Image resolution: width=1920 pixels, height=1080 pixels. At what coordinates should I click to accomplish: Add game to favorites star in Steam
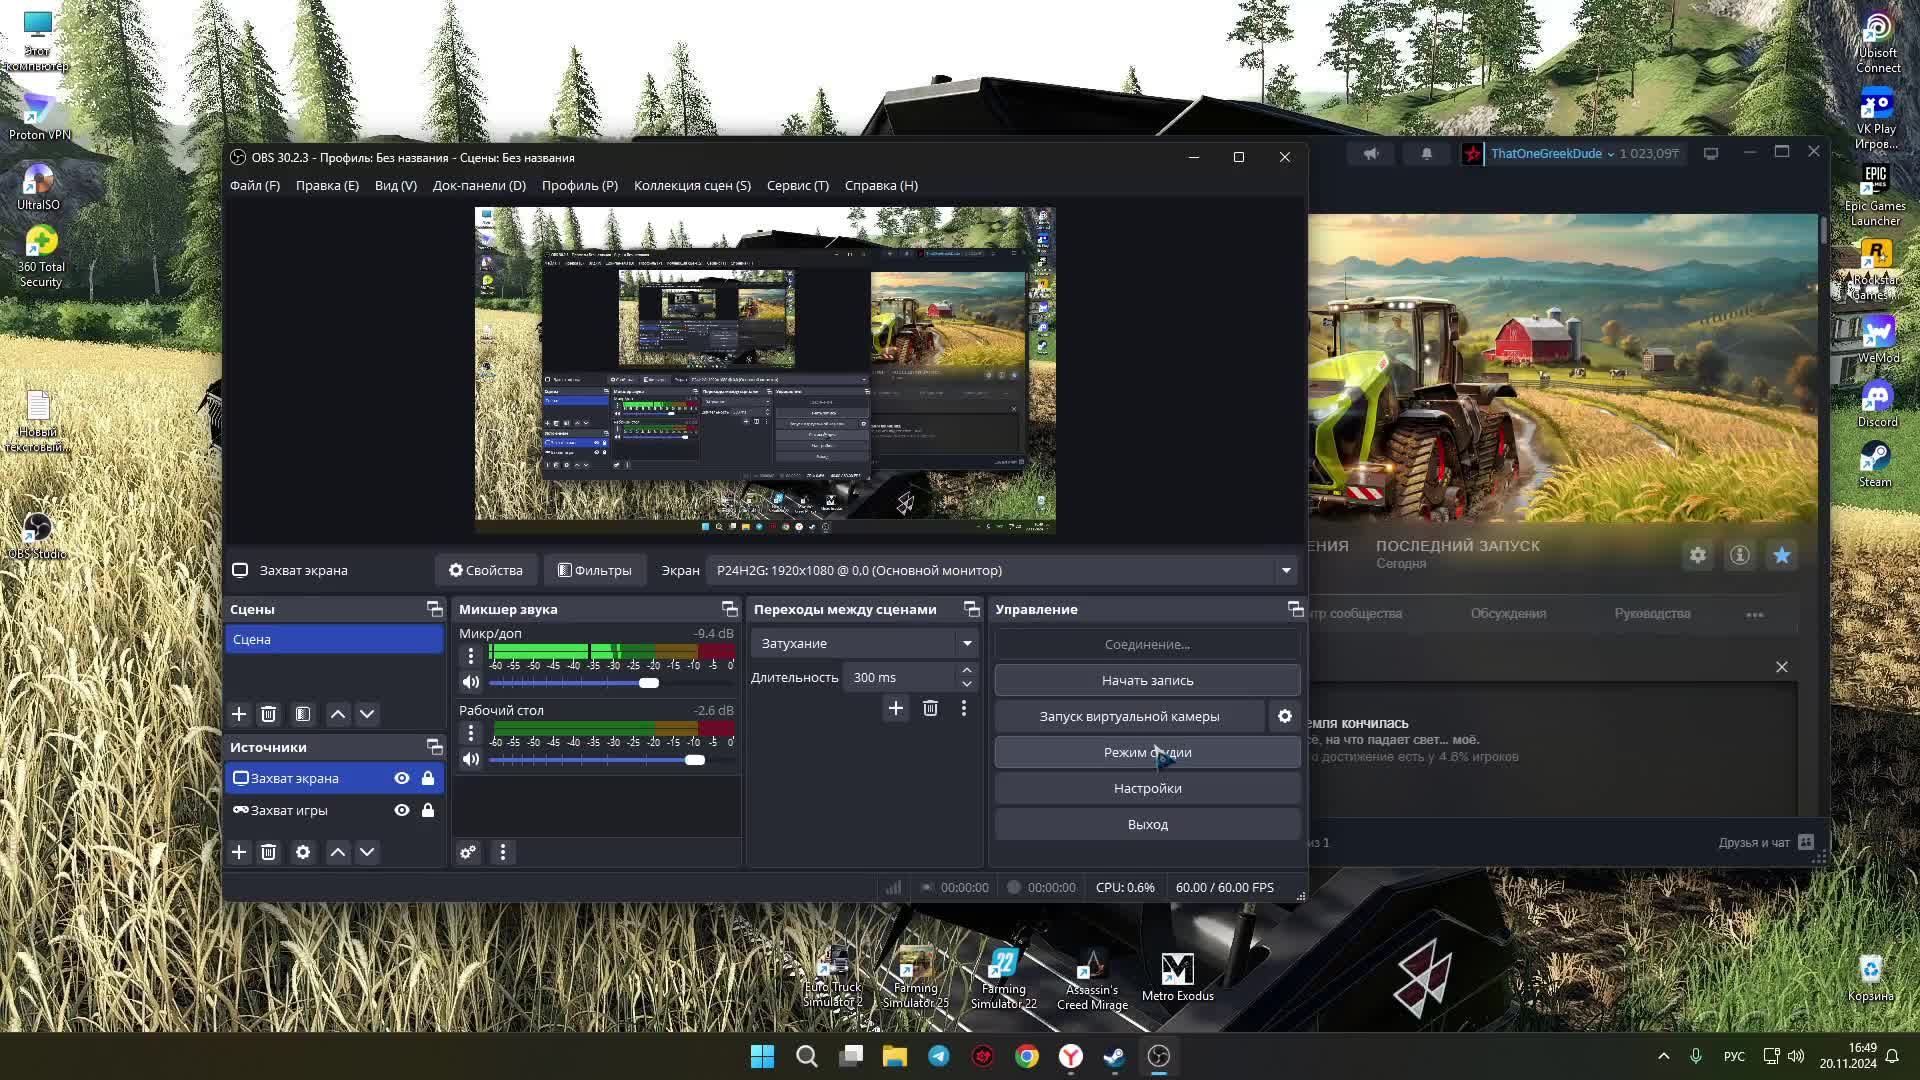[x=1782, y=555]
